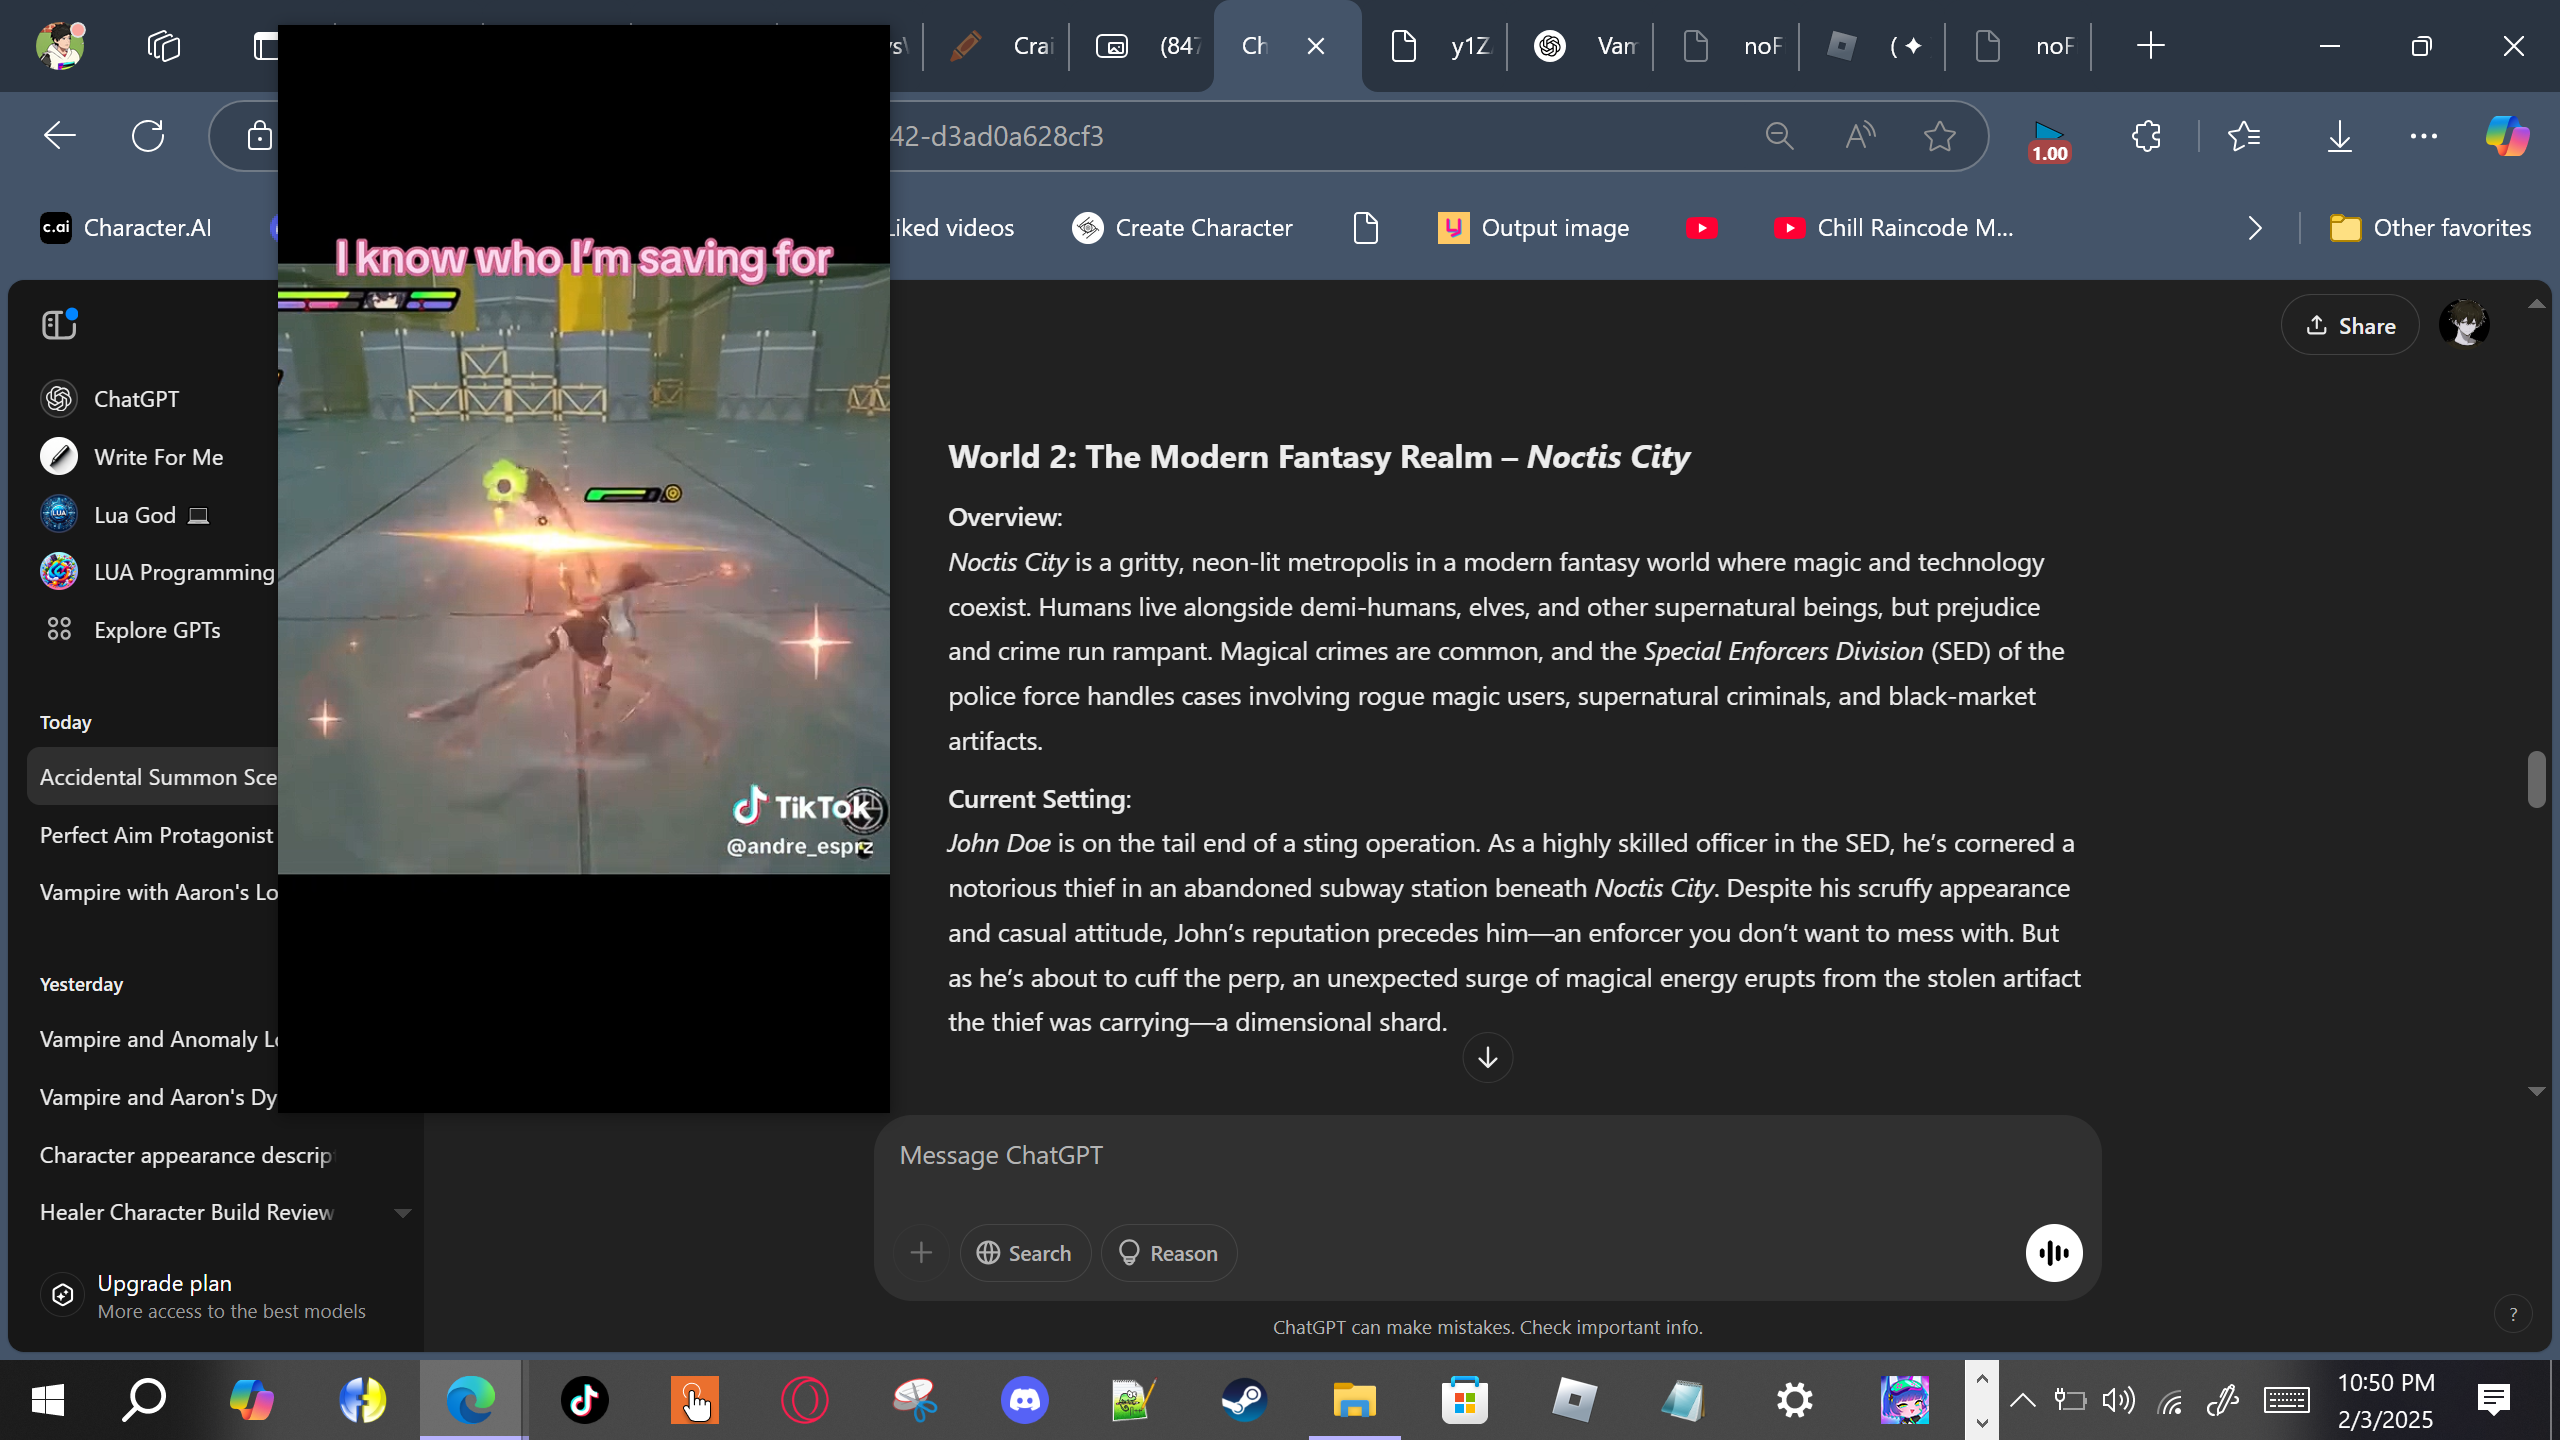Screen dimensions: 2560x1440
Task: Open TikTok from the taskbar
Action: (584, 1400)
